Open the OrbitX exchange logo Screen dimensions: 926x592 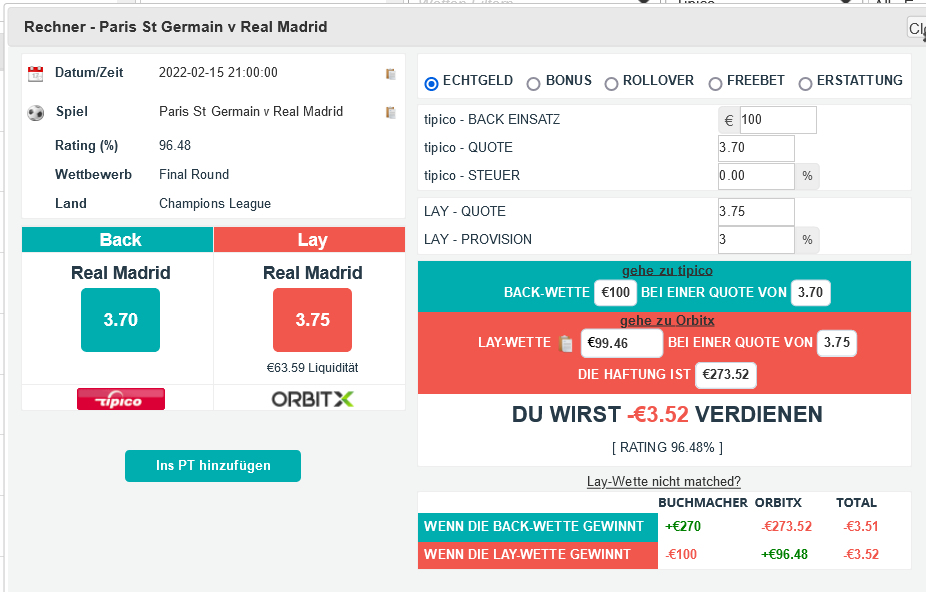click(x=312, y=399)
